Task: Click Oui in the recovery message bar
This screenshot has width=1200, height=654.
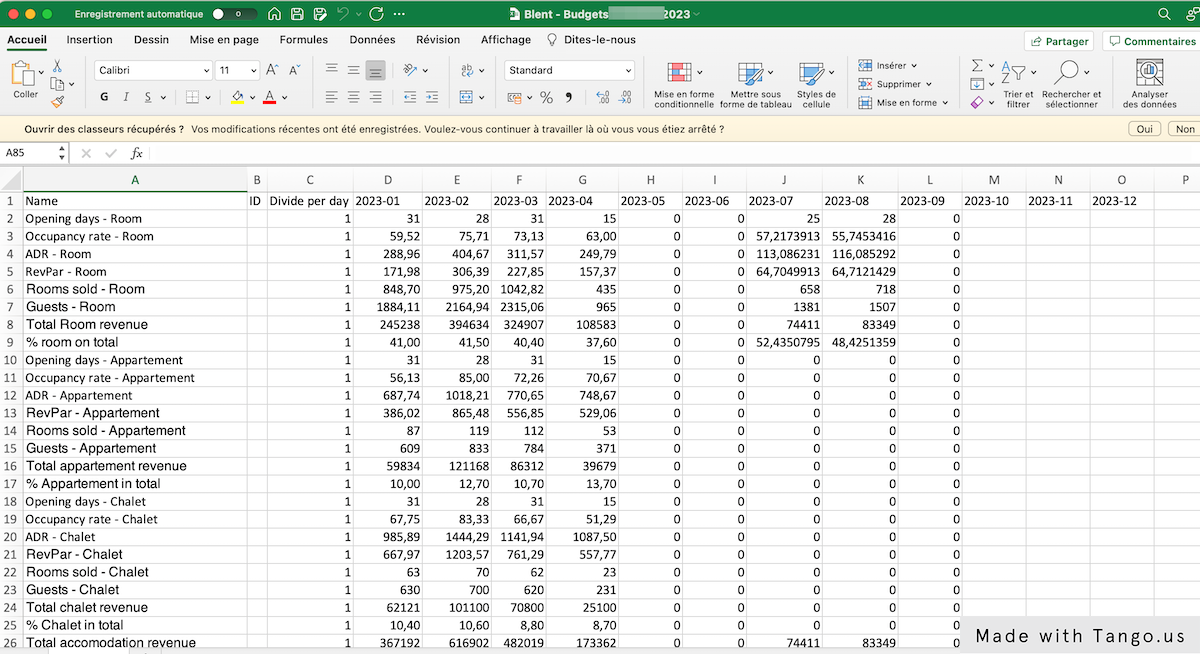Action: pyautogui.click(x=1143, y=130)
